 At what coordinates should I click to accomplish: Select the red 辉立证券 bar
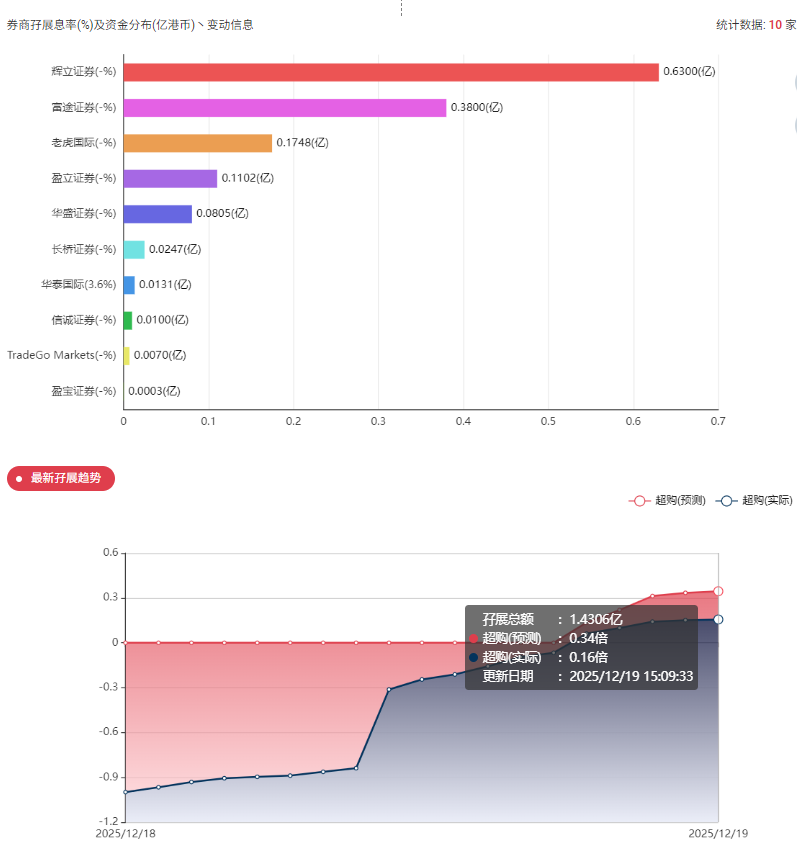point(391,72)
